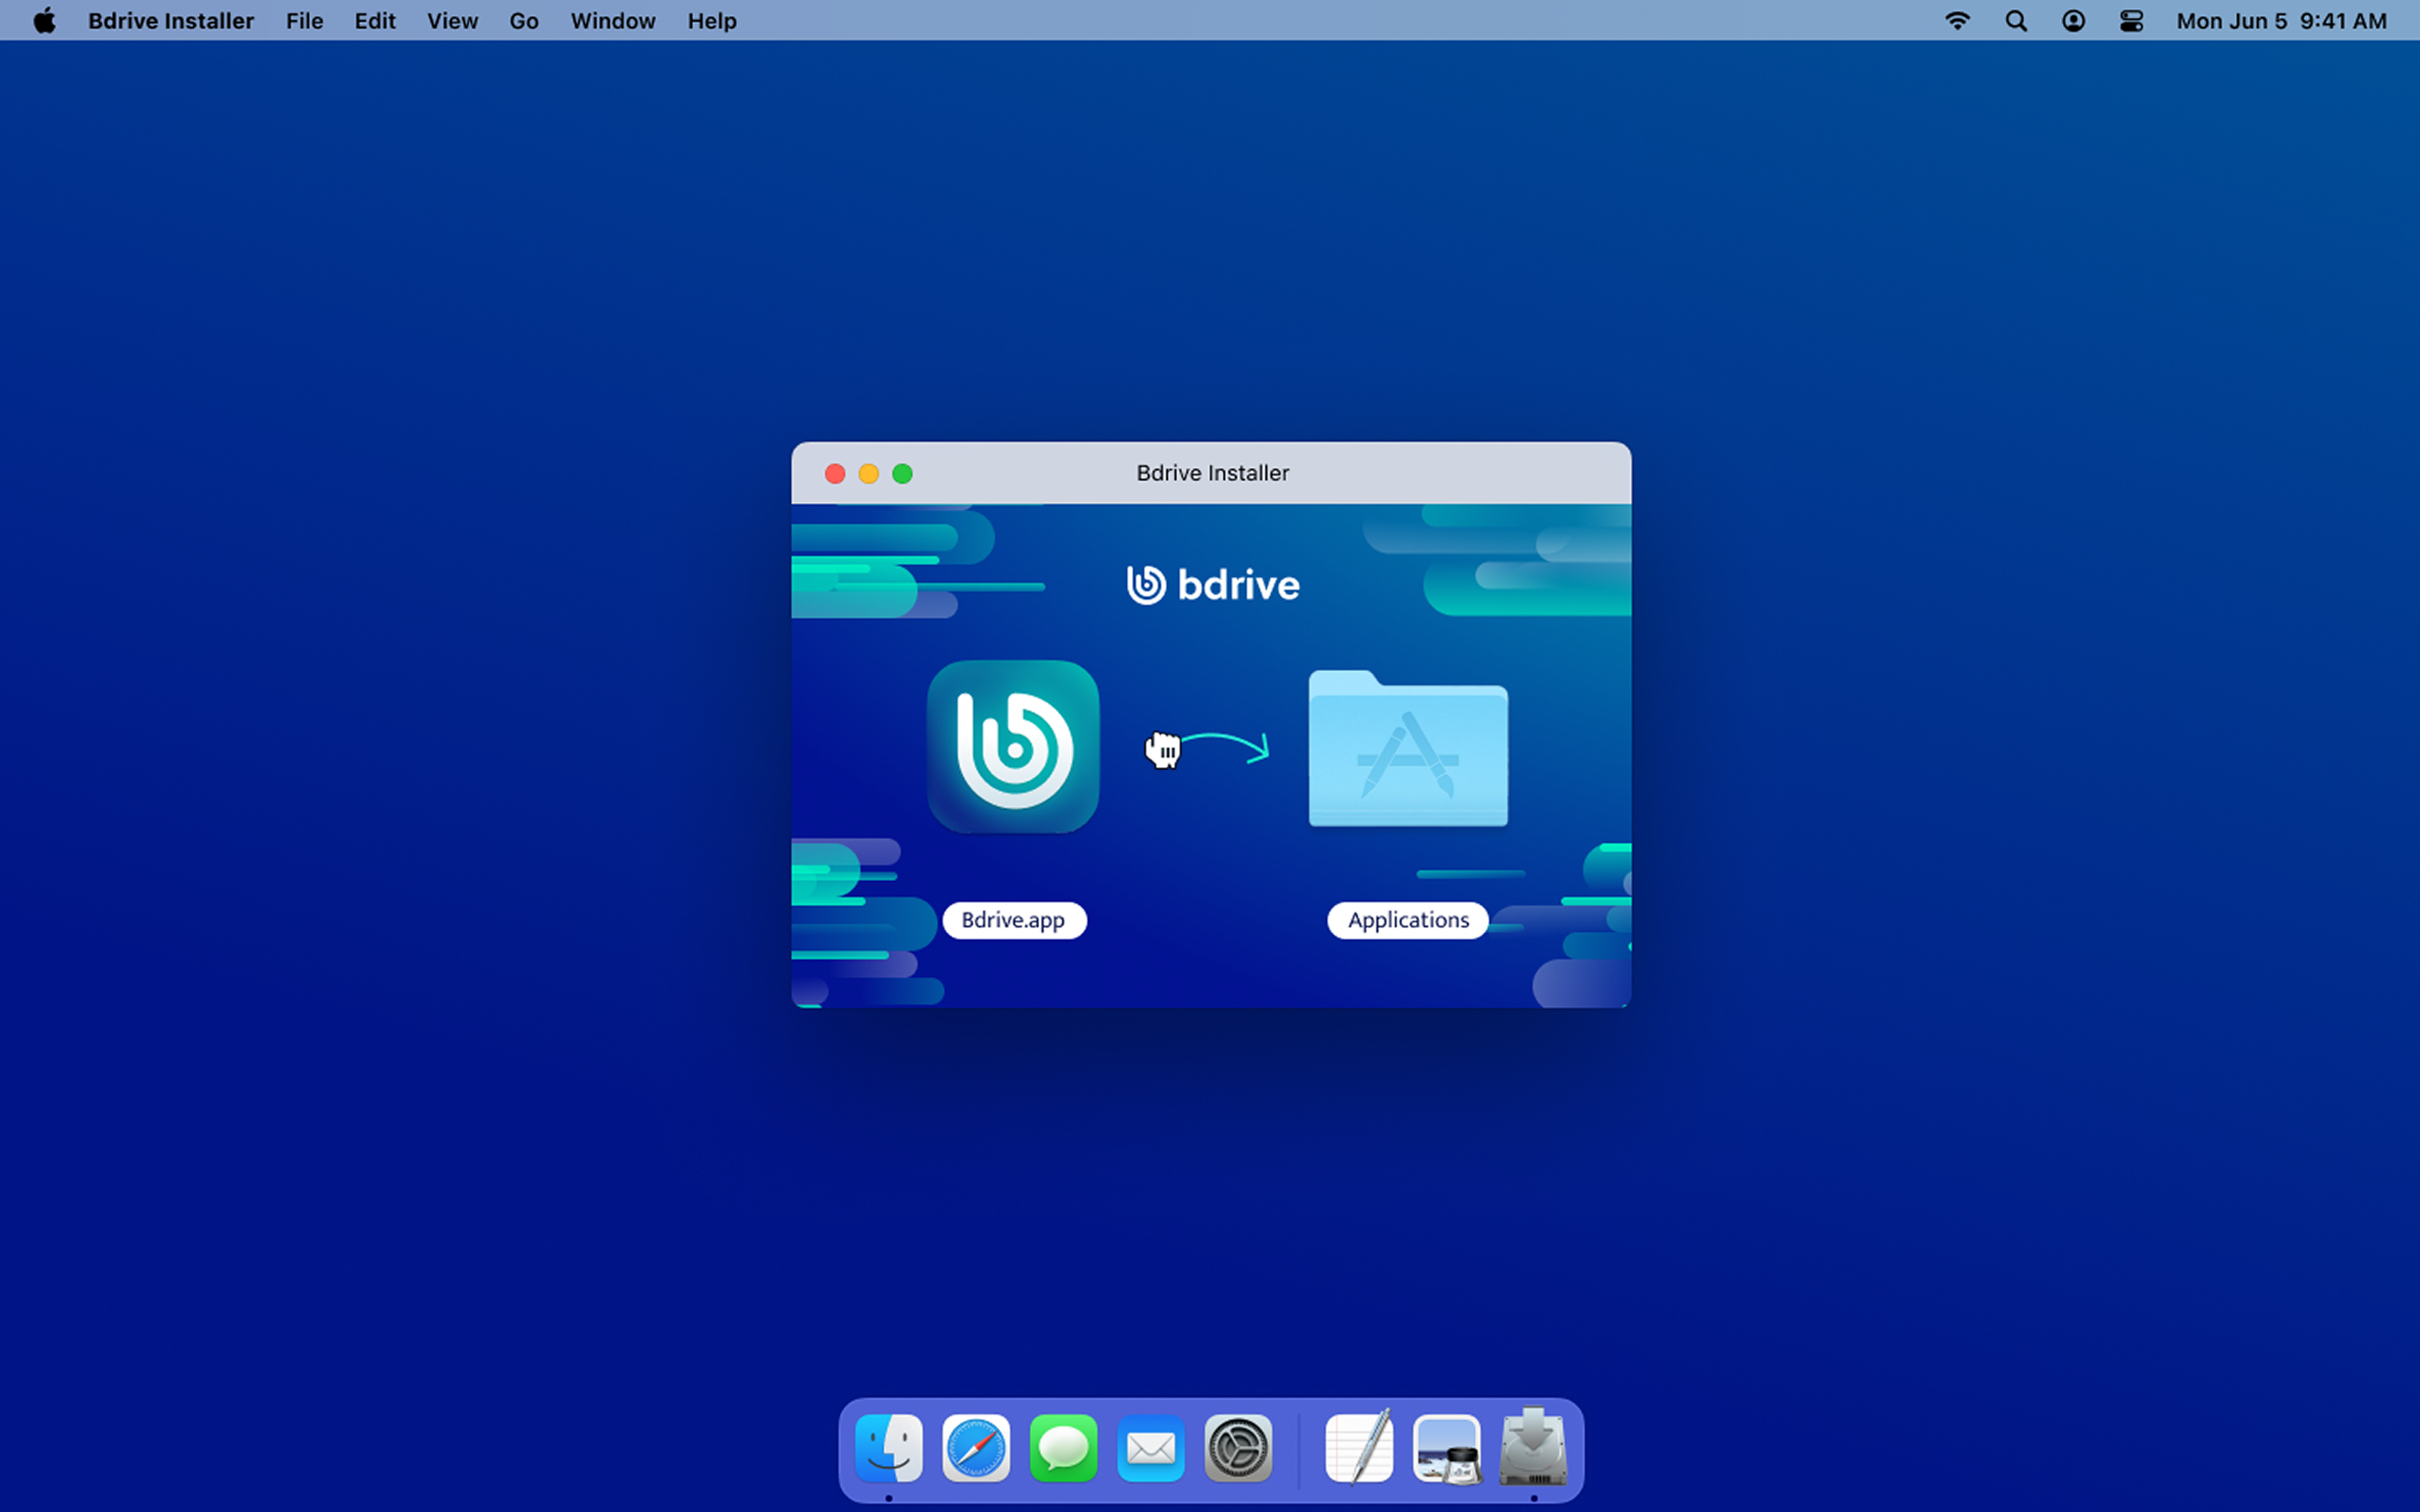The height and width of the screenshot is (1512, 2420).
Task: Open the Edit menu
Action: 375,21
